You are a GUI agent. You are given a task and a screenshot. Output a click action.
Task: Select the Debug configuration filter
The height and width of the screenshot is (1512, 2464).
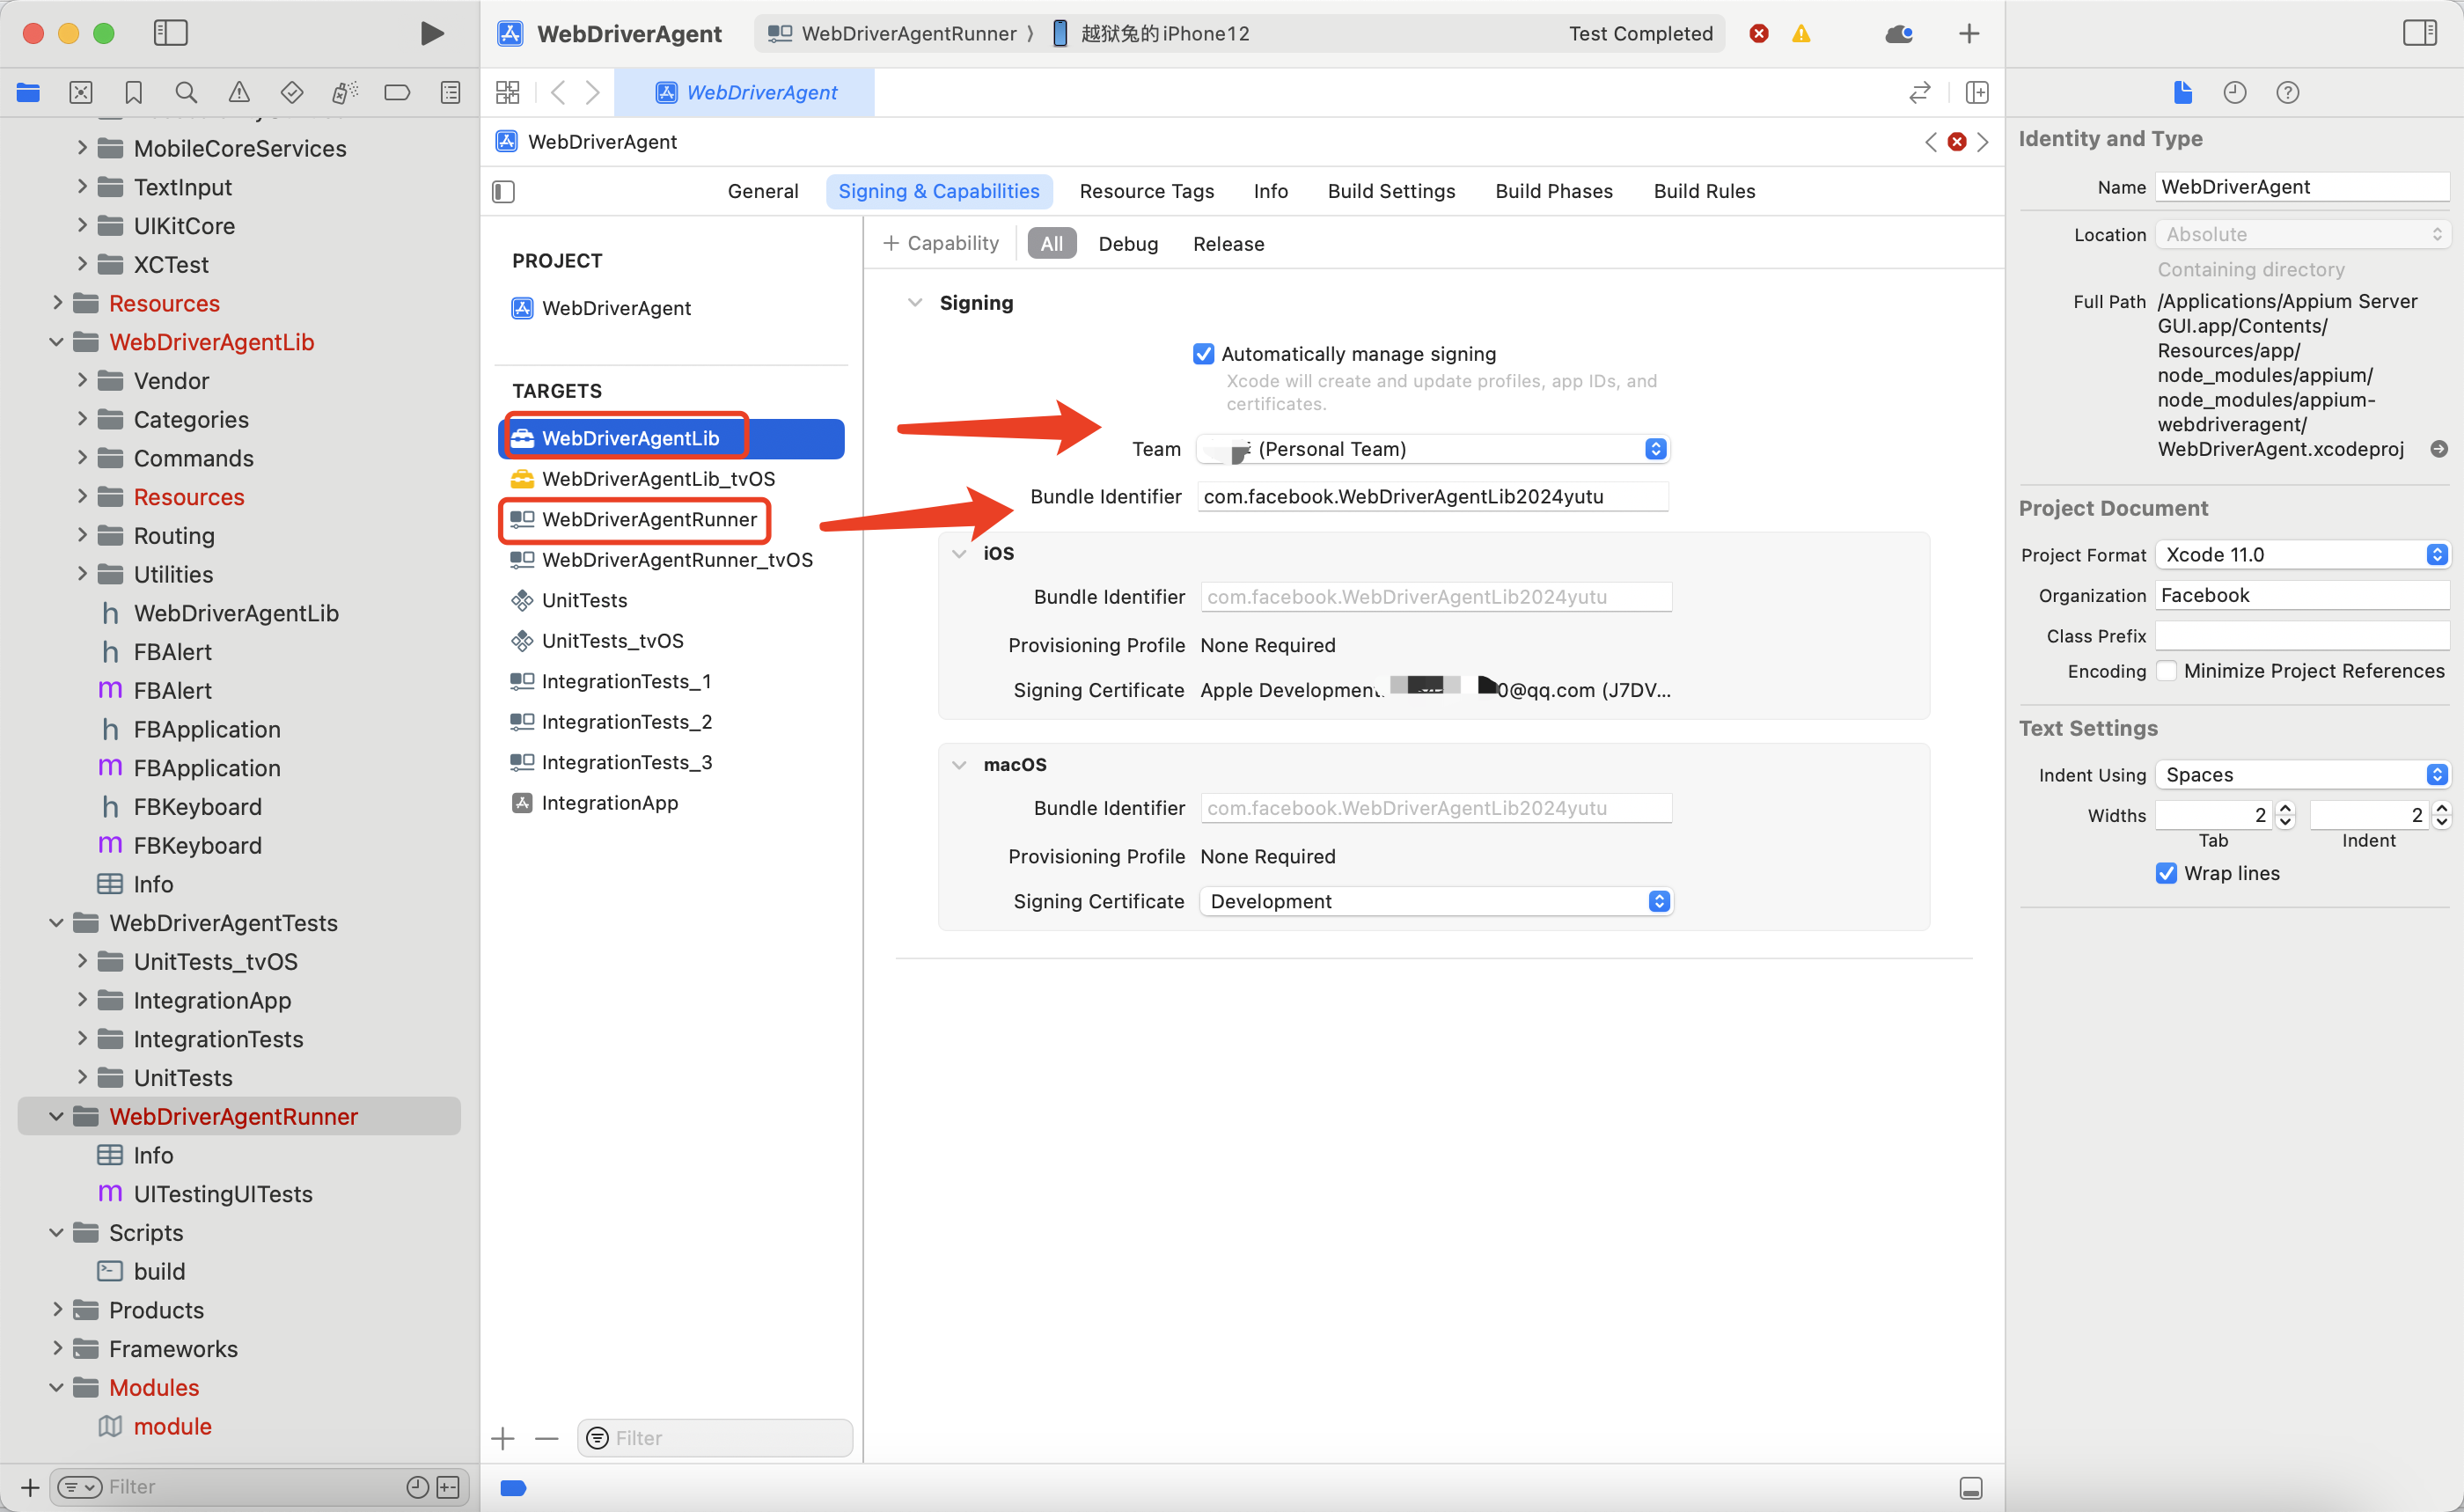tap(1128, 244)
